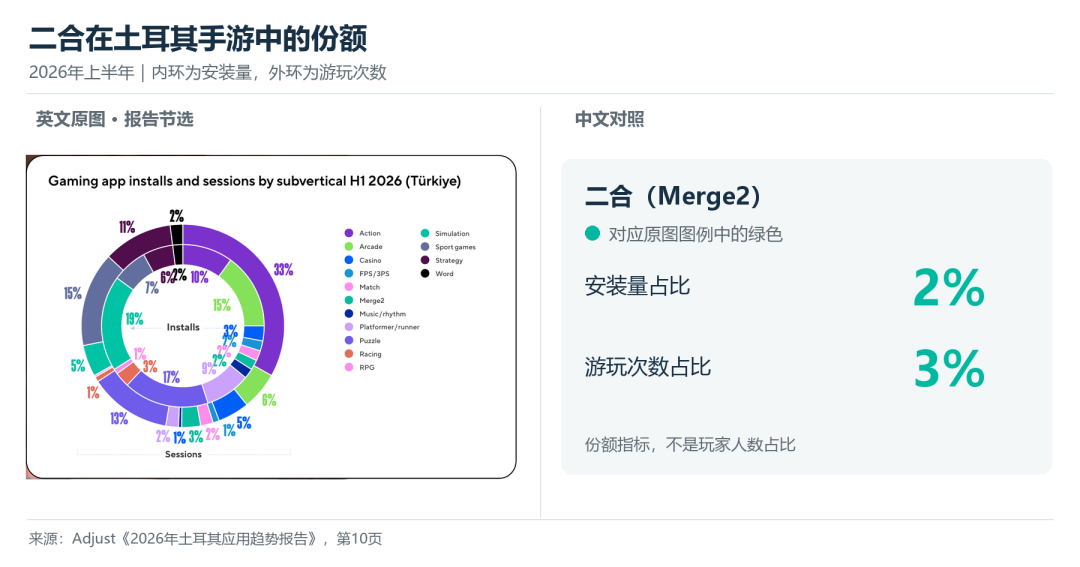Viewport: 1080px width, 567px height.
Task: Click the 17% Puzzle installs label
Action: click(x=171, y=377)
